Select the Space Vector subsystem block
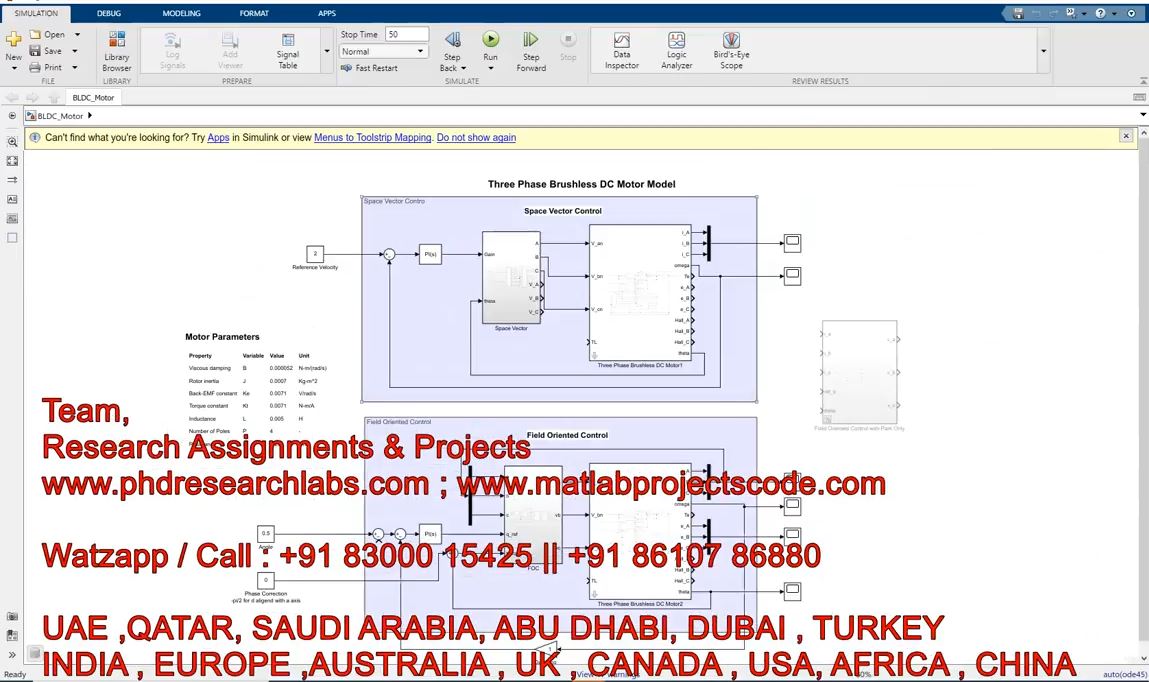The image size is (1149, 682). coord(511,278)
